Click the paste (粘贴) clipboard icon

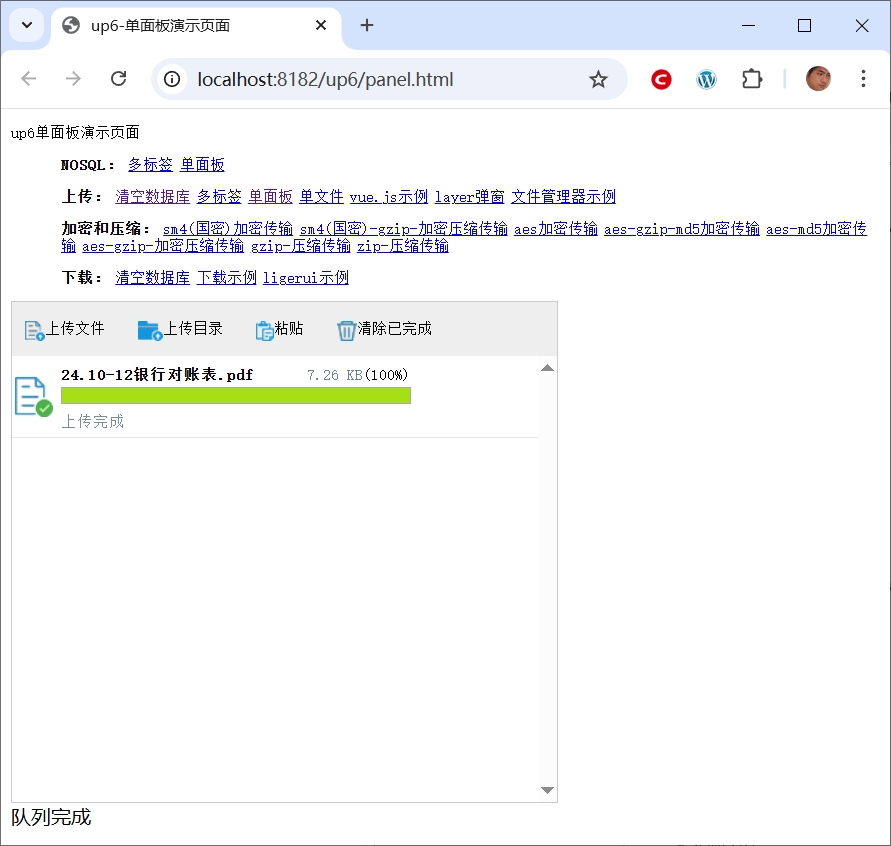(x=264, y=330)
